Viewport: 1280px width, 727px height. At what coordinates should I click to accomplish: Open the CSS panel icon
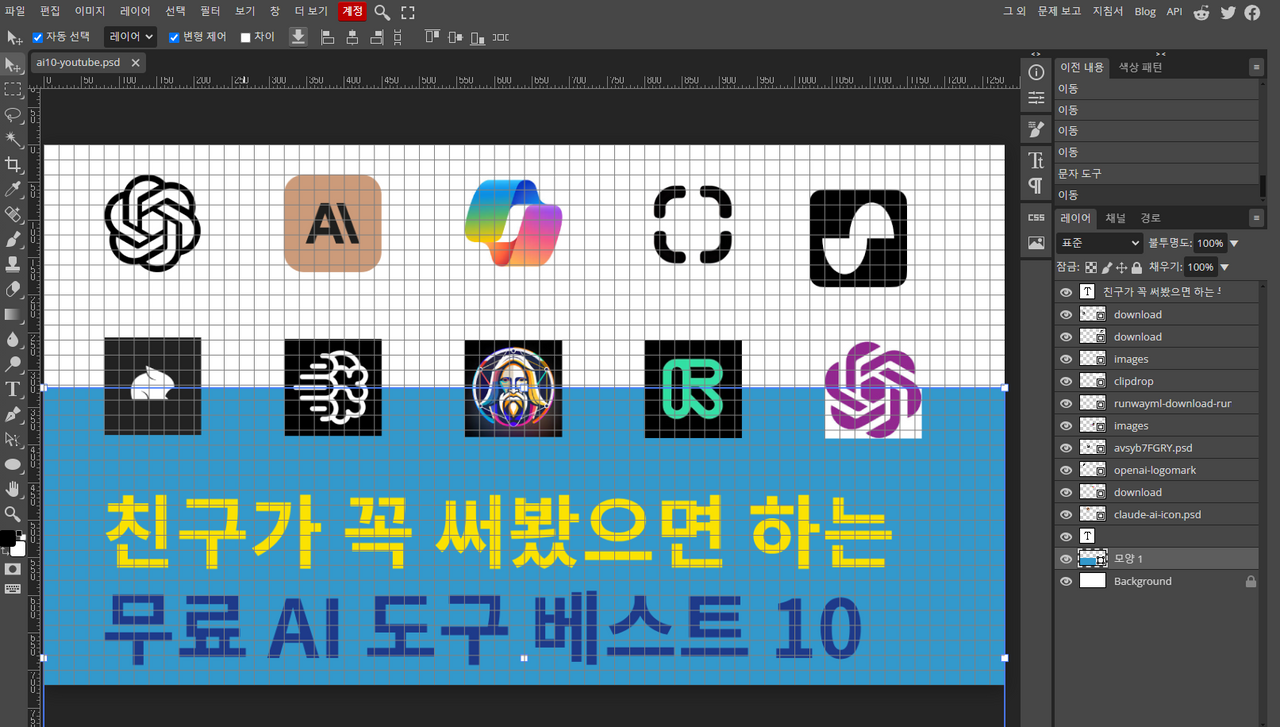pos(1036,217)
